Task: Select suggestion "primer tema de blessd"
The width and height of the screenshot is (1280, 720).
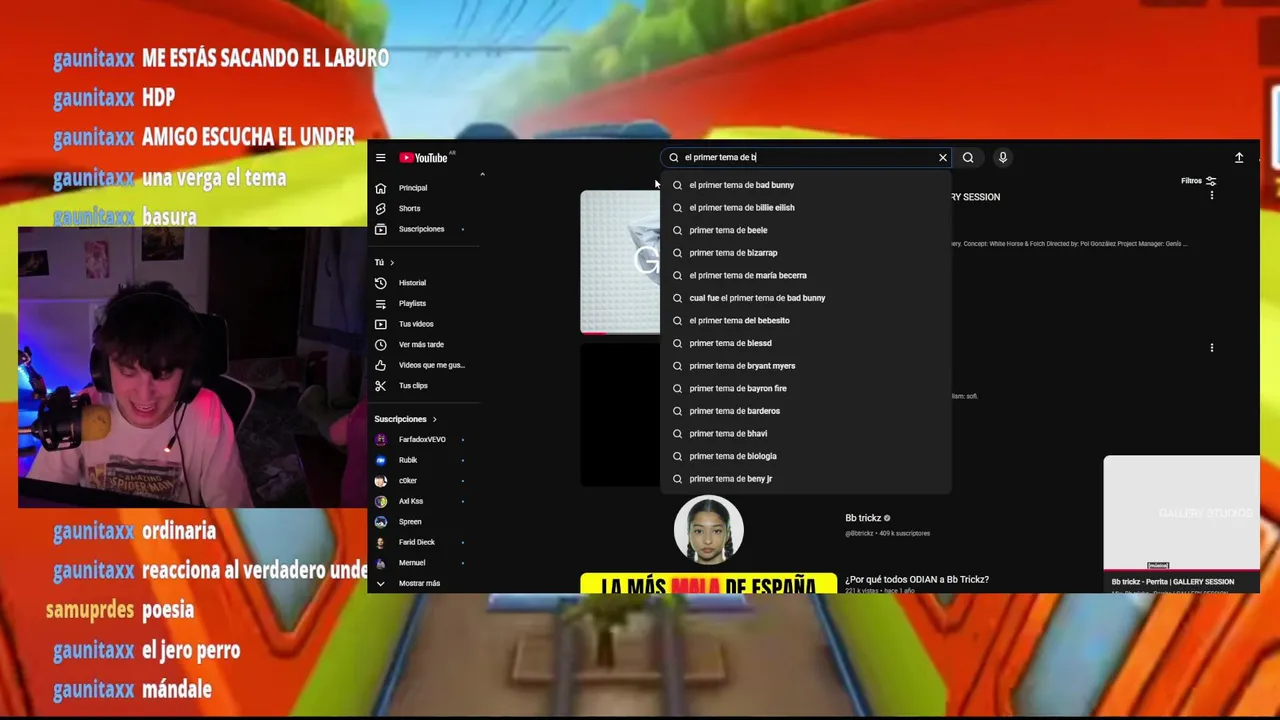Action: coord(805,343)
